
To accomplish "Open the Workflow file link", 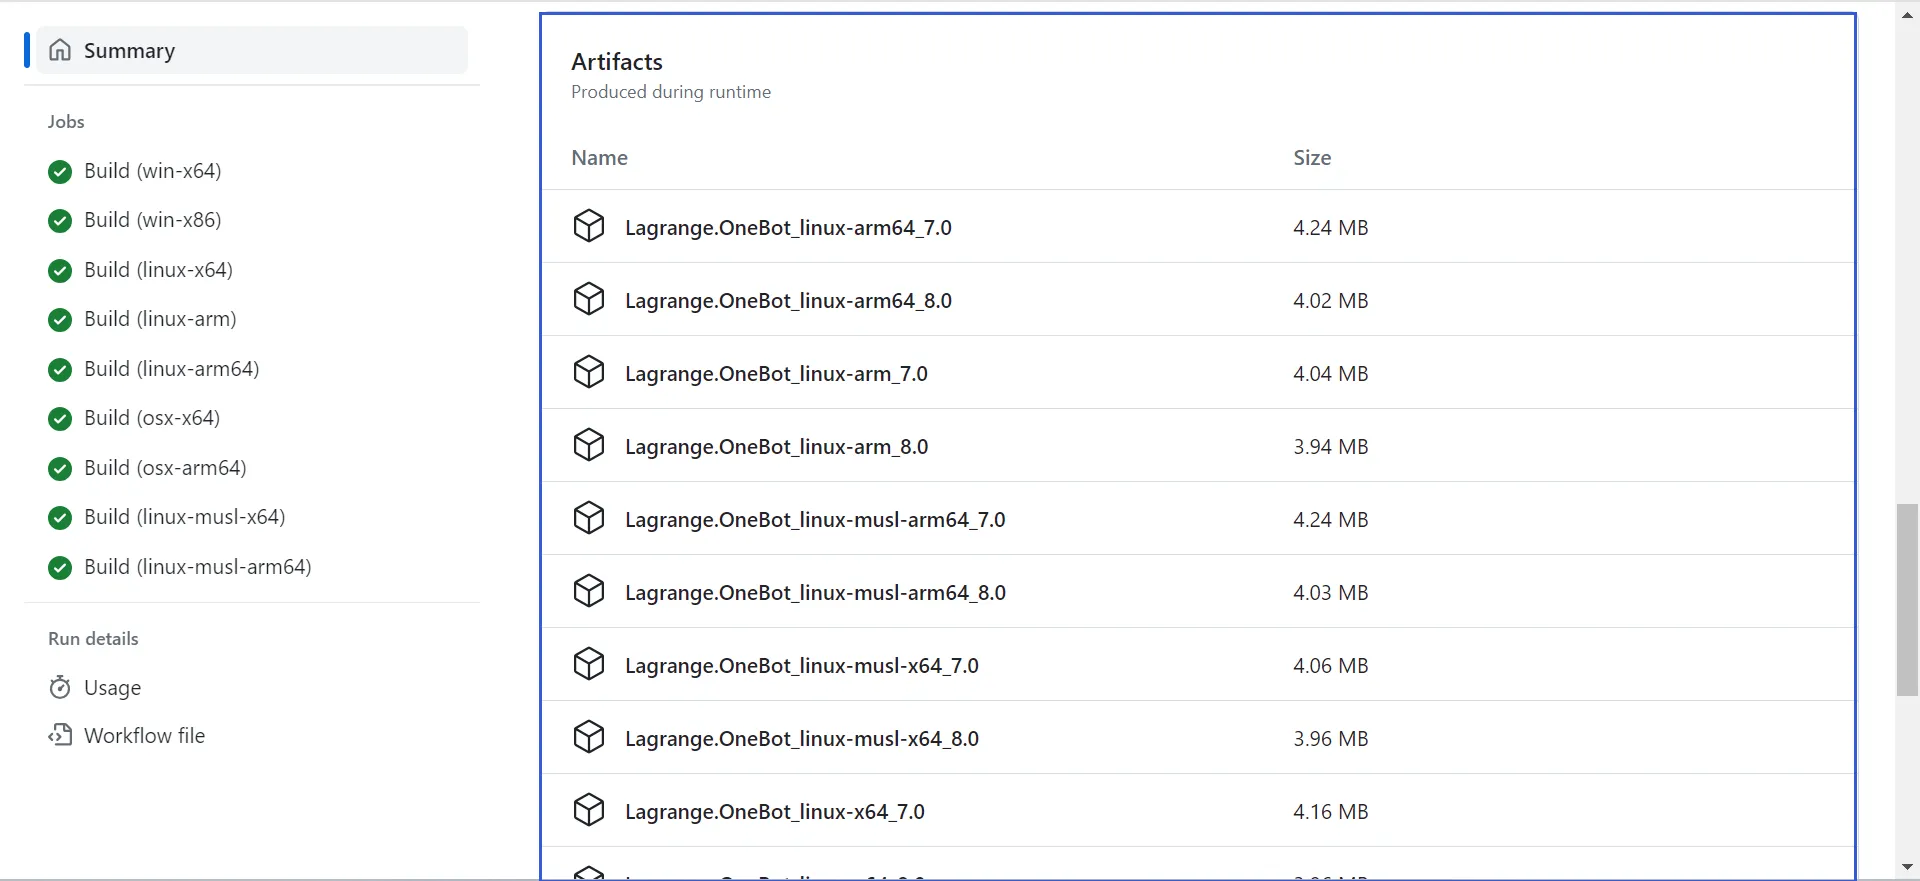I will tap(145, 736).
